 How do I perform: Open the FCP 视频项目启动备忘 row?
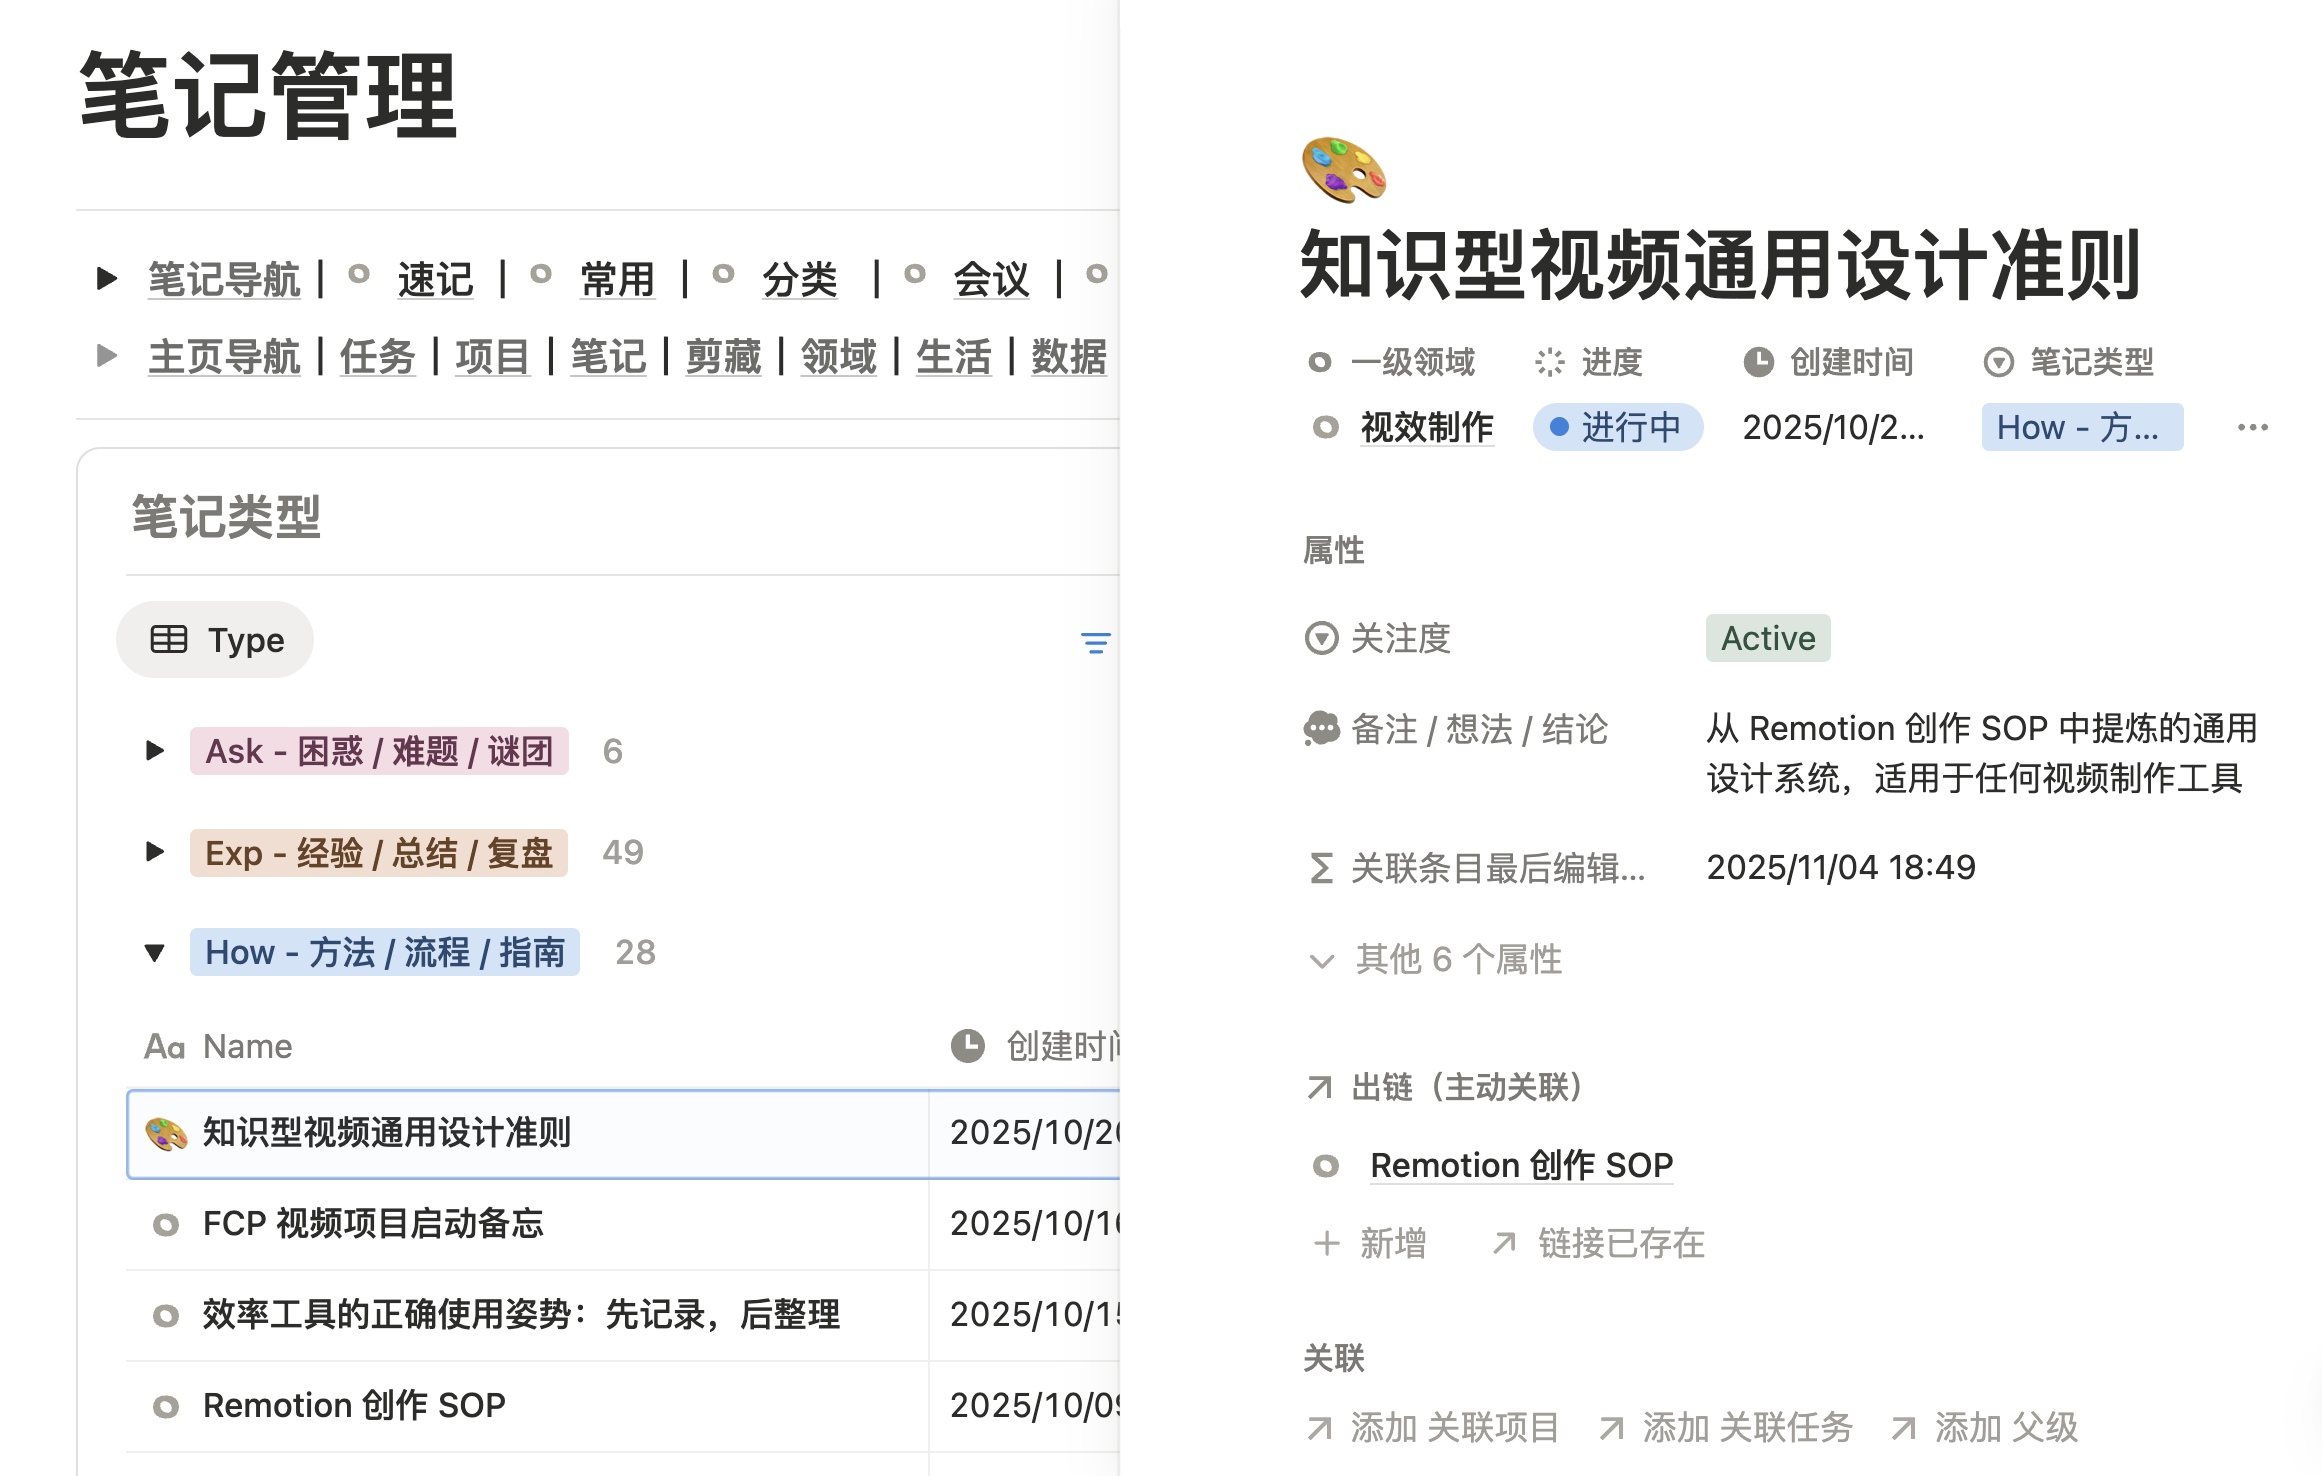(x=373, y=1224)
